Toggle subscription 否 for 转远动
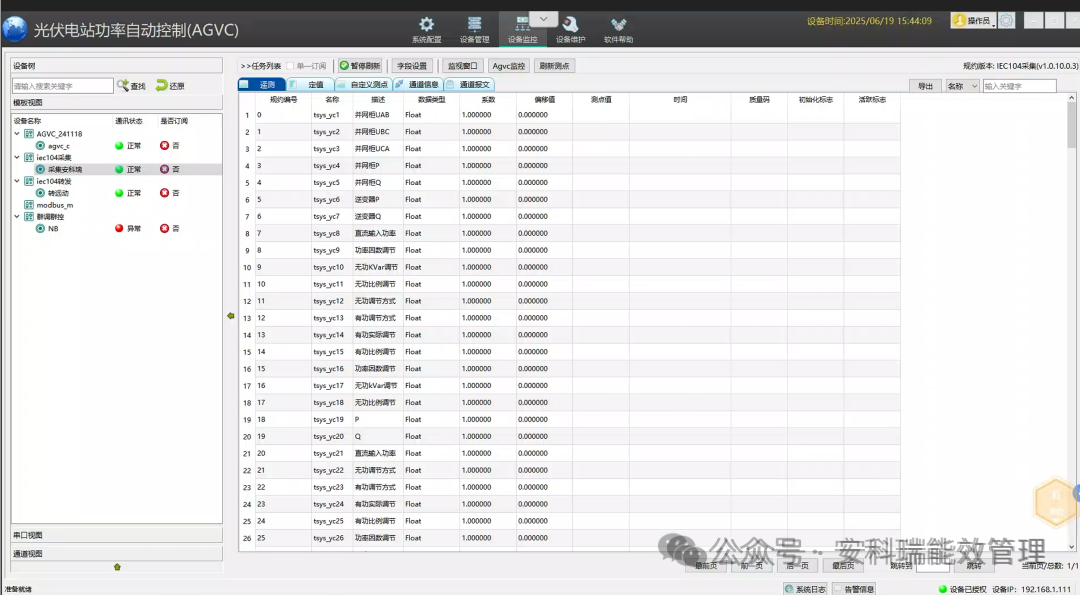 [x=169, y=194]
